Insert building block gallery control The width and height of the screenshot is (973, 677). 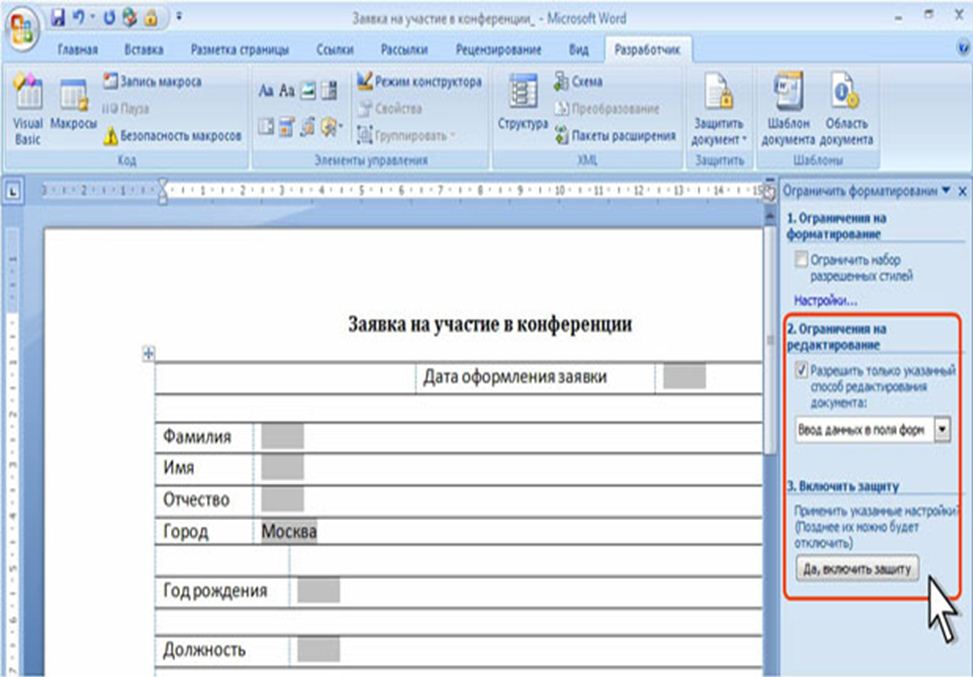tap(330, 91)
